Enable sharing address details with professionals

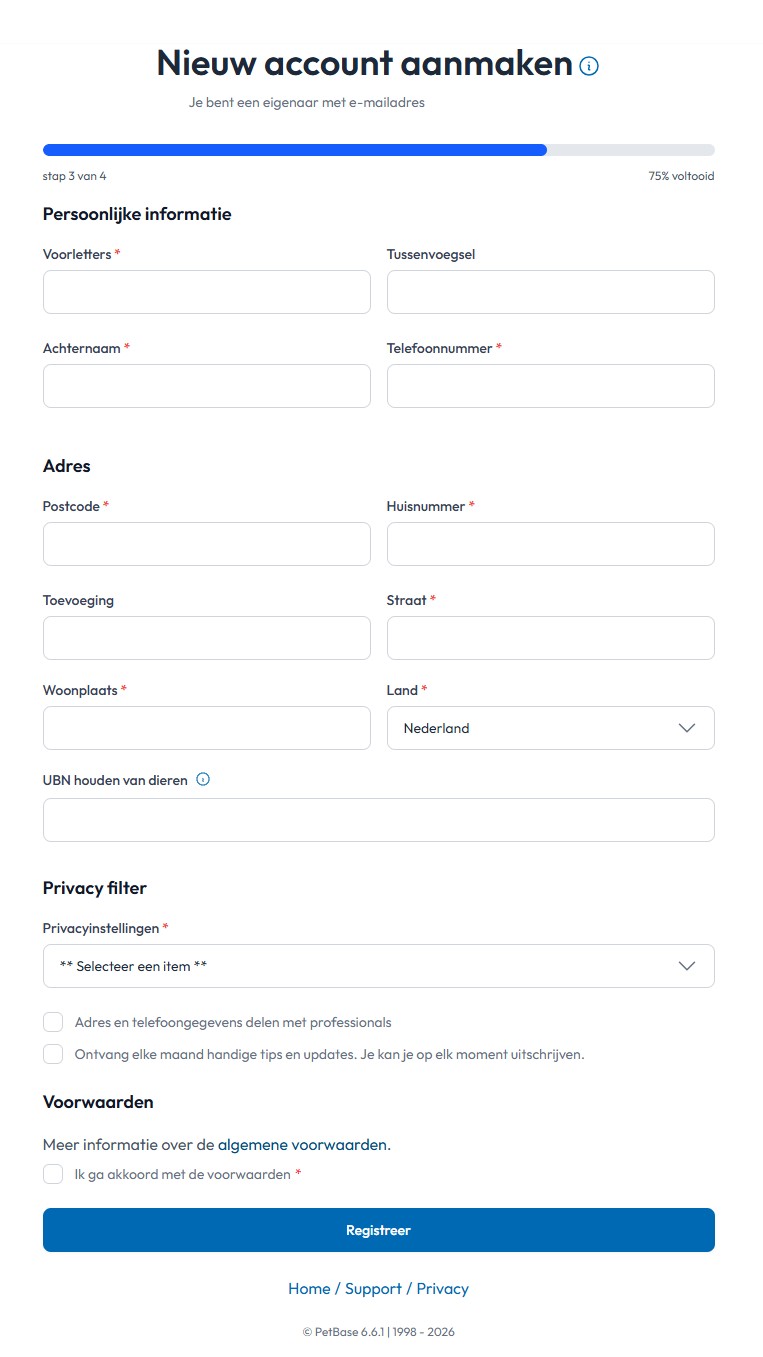point(53,1021)
